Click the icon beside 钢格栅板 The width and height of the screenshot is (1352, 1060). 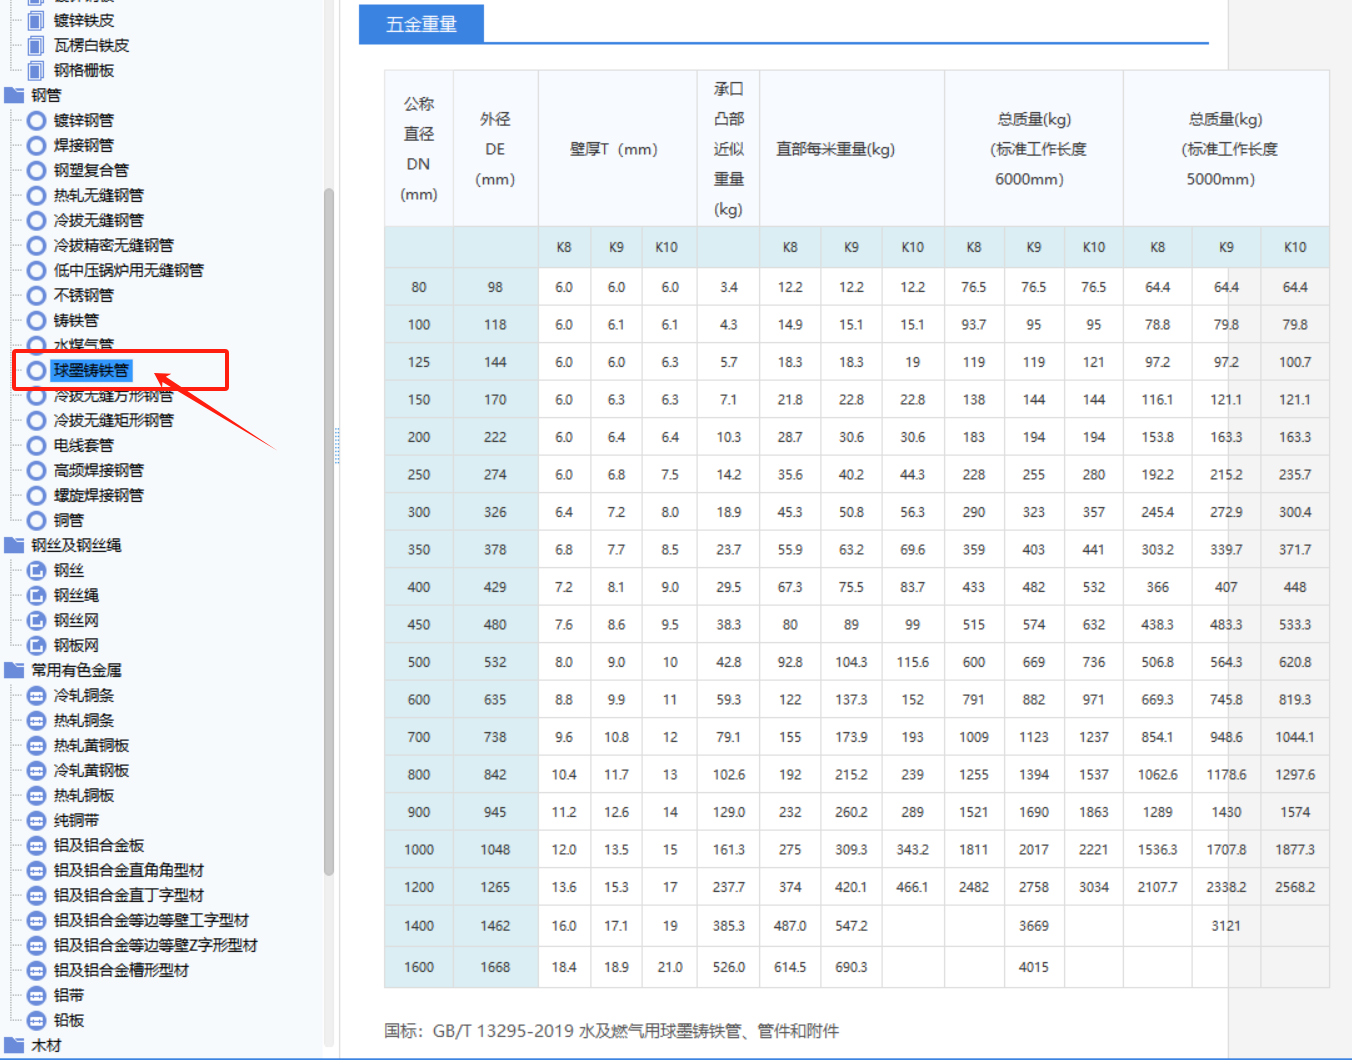pyautogui.click(x=36, y=71)
